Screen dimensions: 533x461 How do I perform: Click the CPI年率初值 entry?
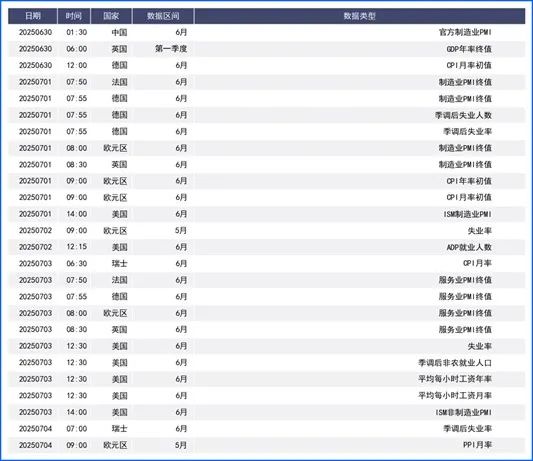tap(469, 181)
